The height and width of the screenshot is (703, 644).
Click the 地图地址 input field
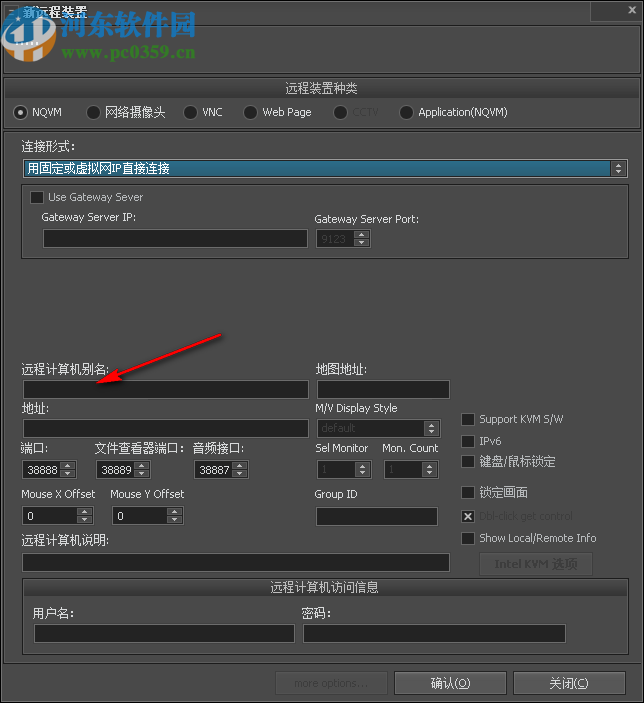pos(383,389)
